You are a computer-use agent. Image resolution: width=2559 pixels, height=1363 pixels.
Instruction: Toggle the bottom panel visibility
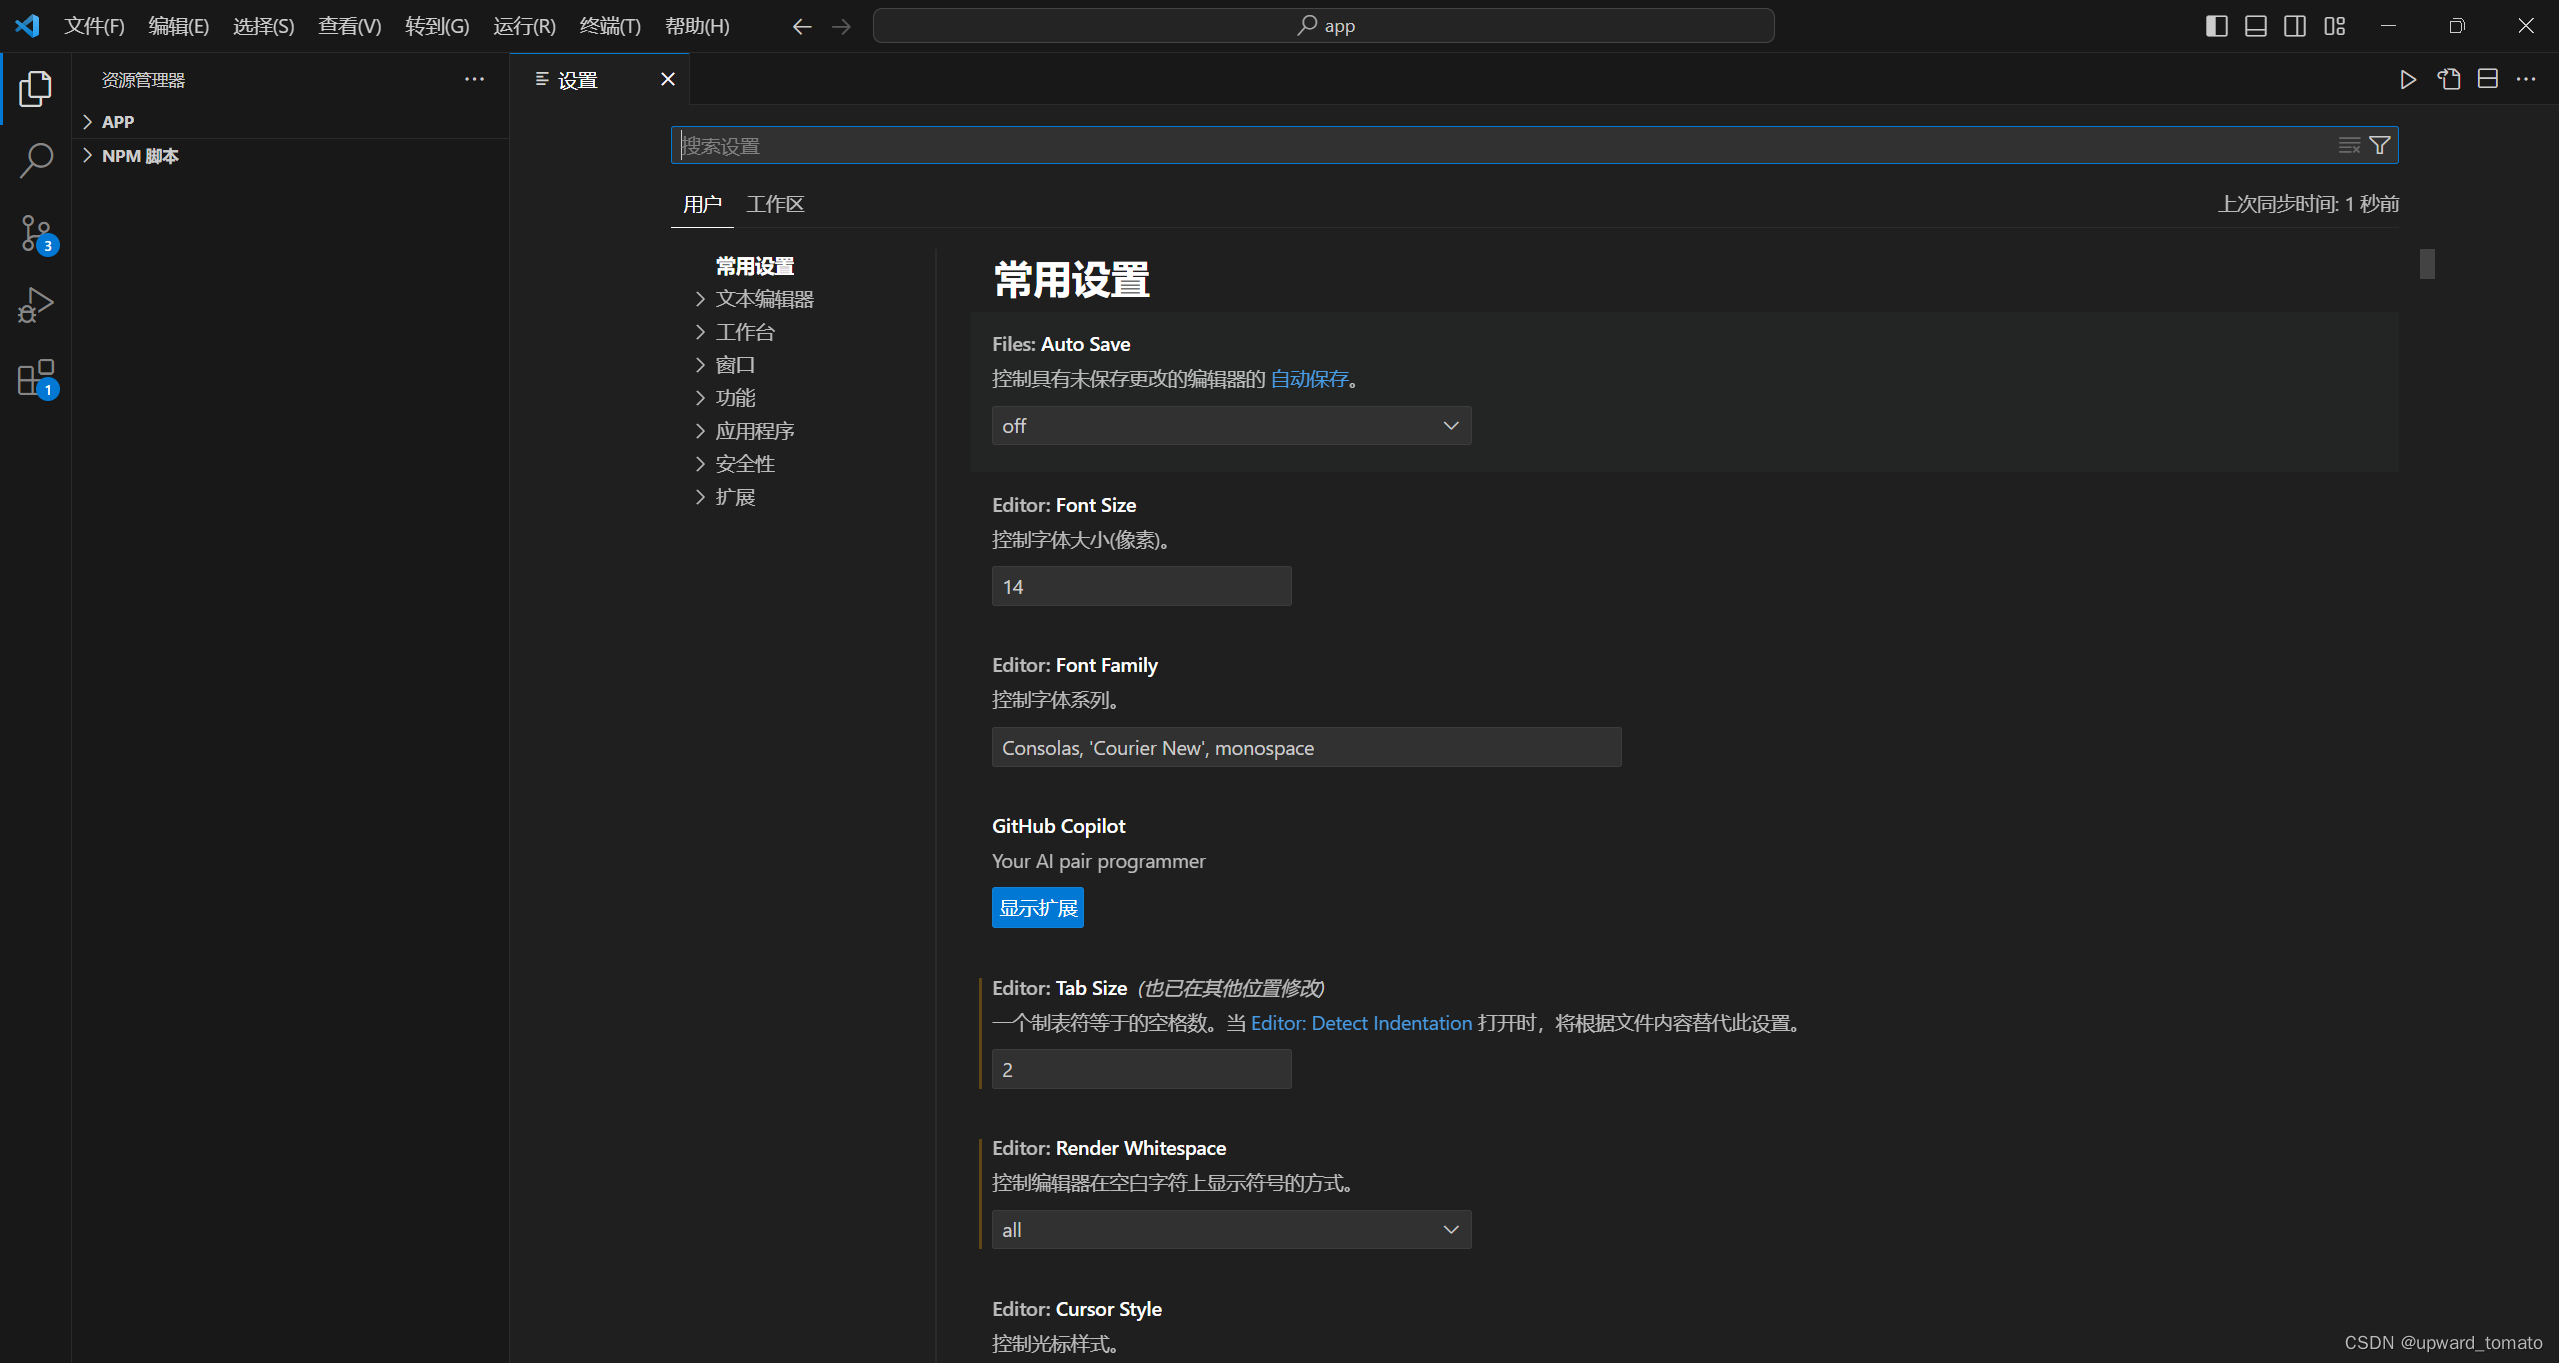[x=2255, y=26]
